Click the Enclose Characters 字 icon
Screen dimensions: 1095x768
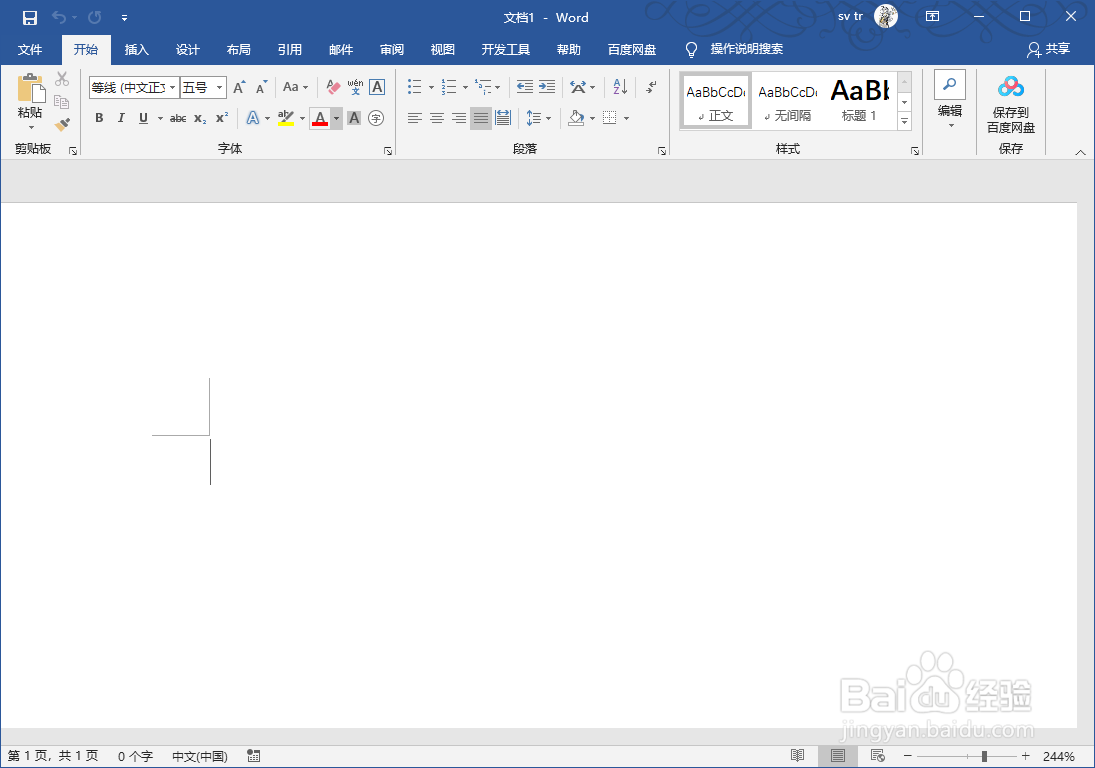(x=376, y=118)
